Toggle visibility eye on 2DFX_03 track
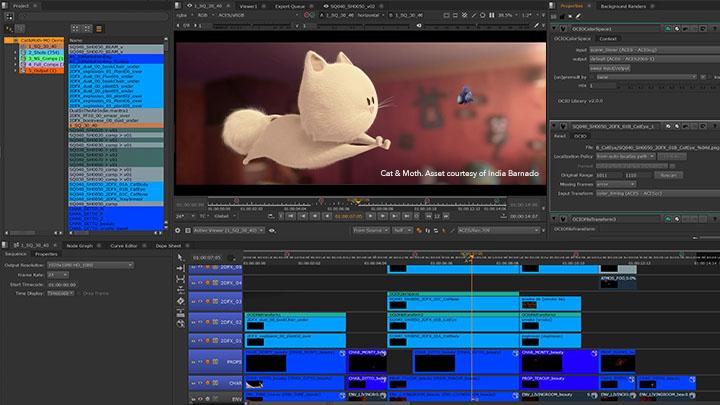Image resolution: width=720 pixels, height=405 pixels. (200, 302)
